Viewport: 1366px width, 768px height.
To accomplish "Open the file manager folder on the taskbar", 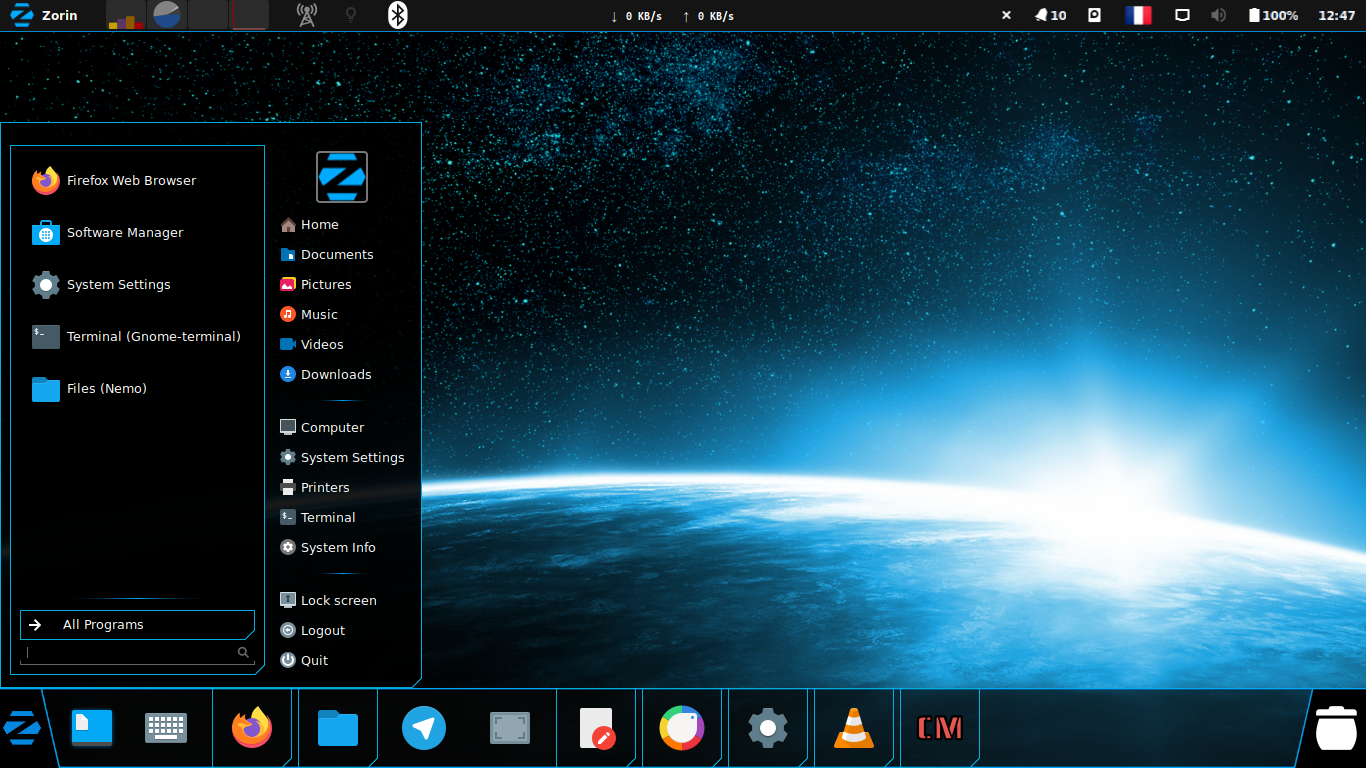I will [338, 728].
